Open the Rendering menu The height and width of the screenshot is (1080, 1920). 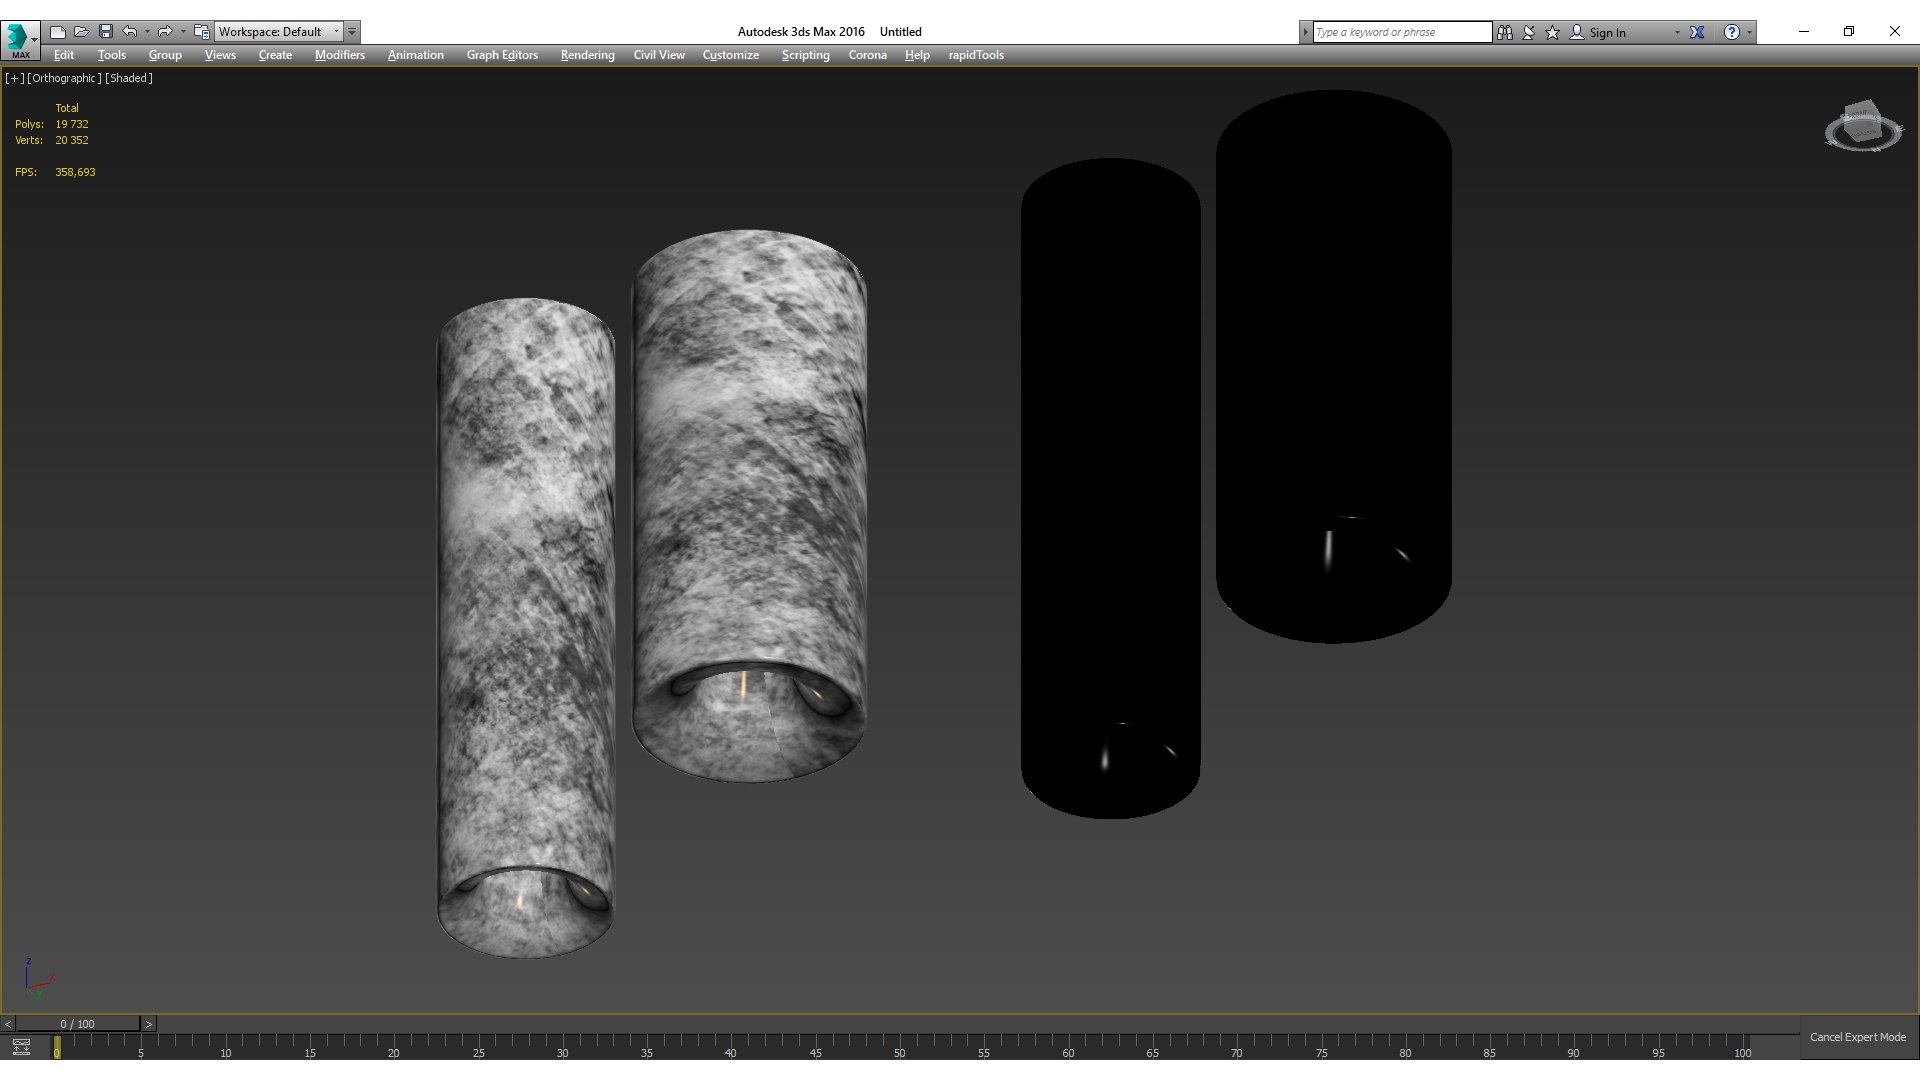(587, 55)
